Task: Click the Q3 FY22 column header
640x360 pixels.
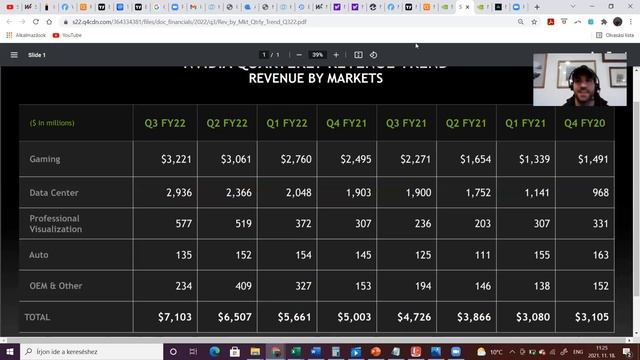Action: (165, 123)
